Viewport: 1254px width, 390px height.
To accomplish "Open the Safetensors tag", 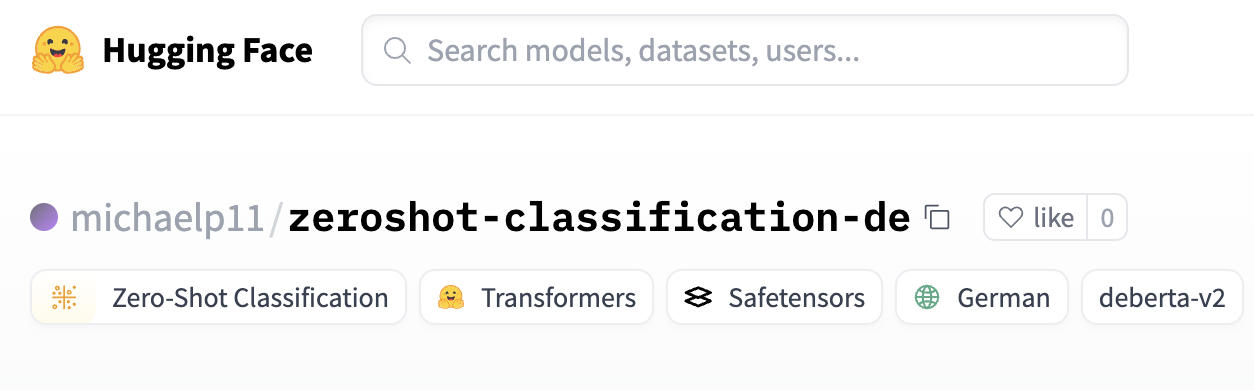I will [x=774, y=297].
